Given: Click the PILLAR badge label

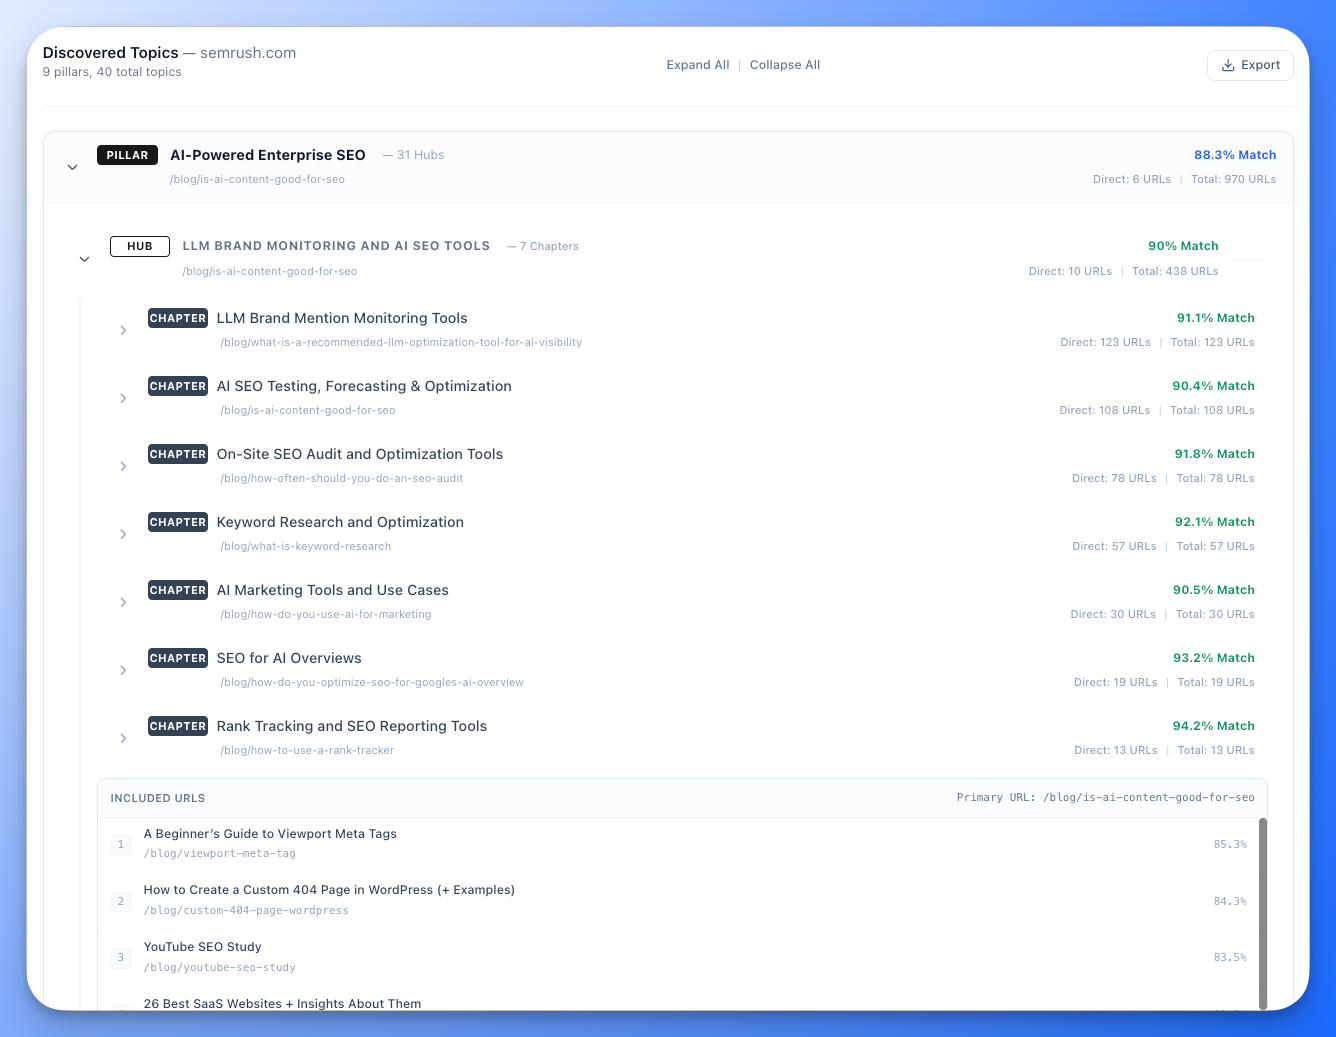Looking at the screenshot, I should 127,155.
